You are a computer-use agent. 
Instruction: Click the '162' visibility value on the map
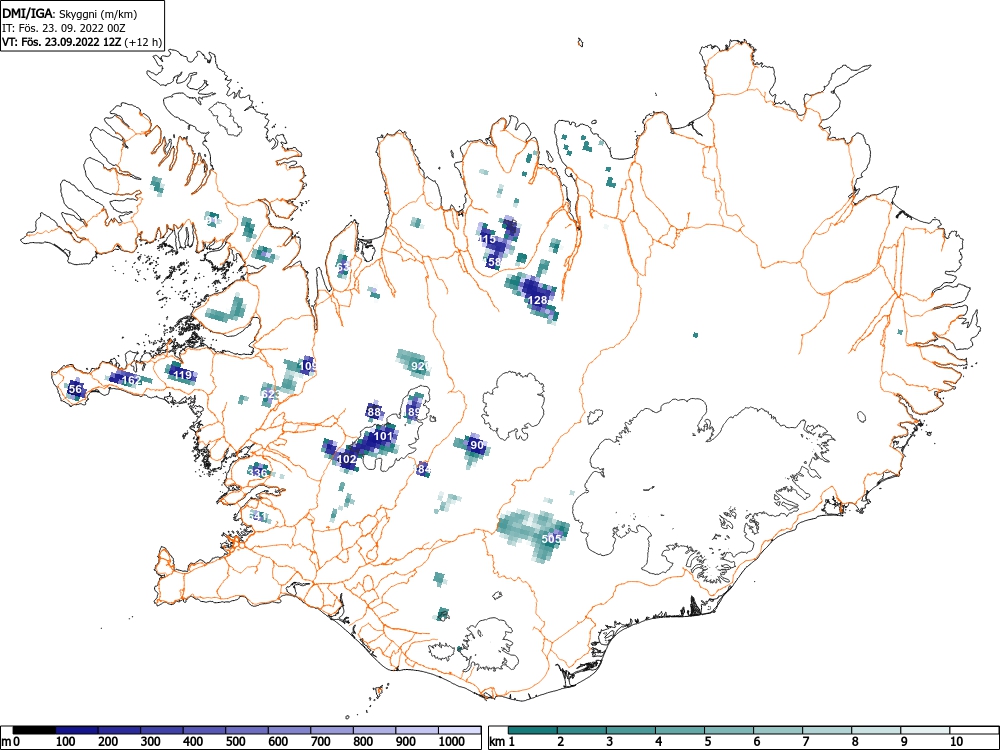coord(131,380)
